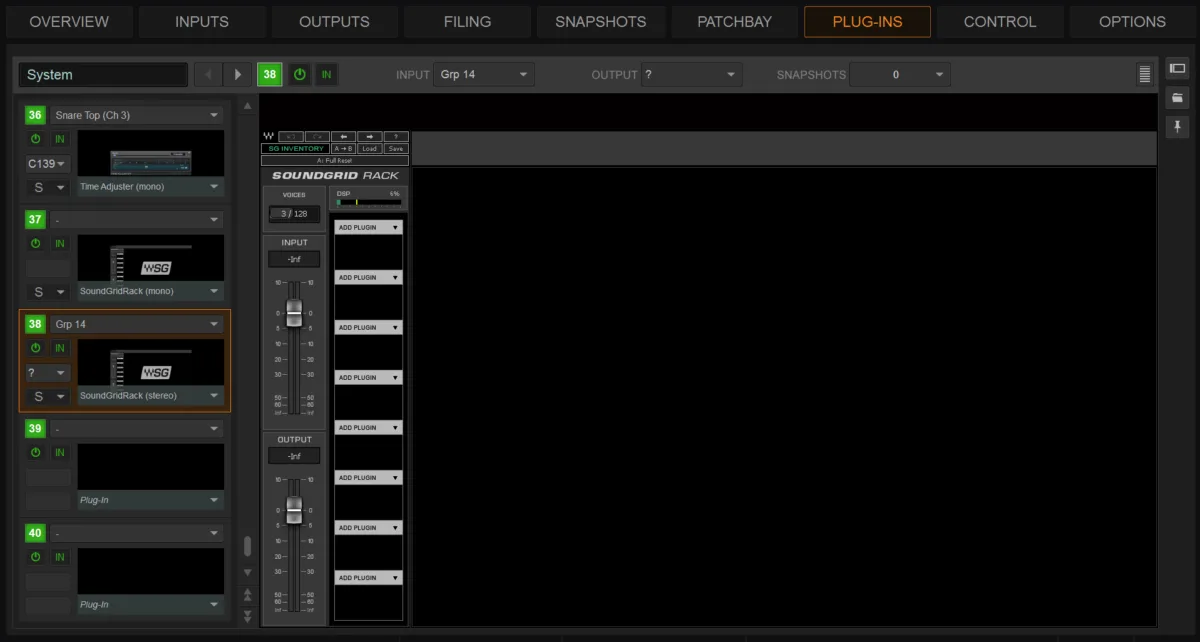Toggle IN button in header bar
The image size is (1200, 642).
[326, 74]
